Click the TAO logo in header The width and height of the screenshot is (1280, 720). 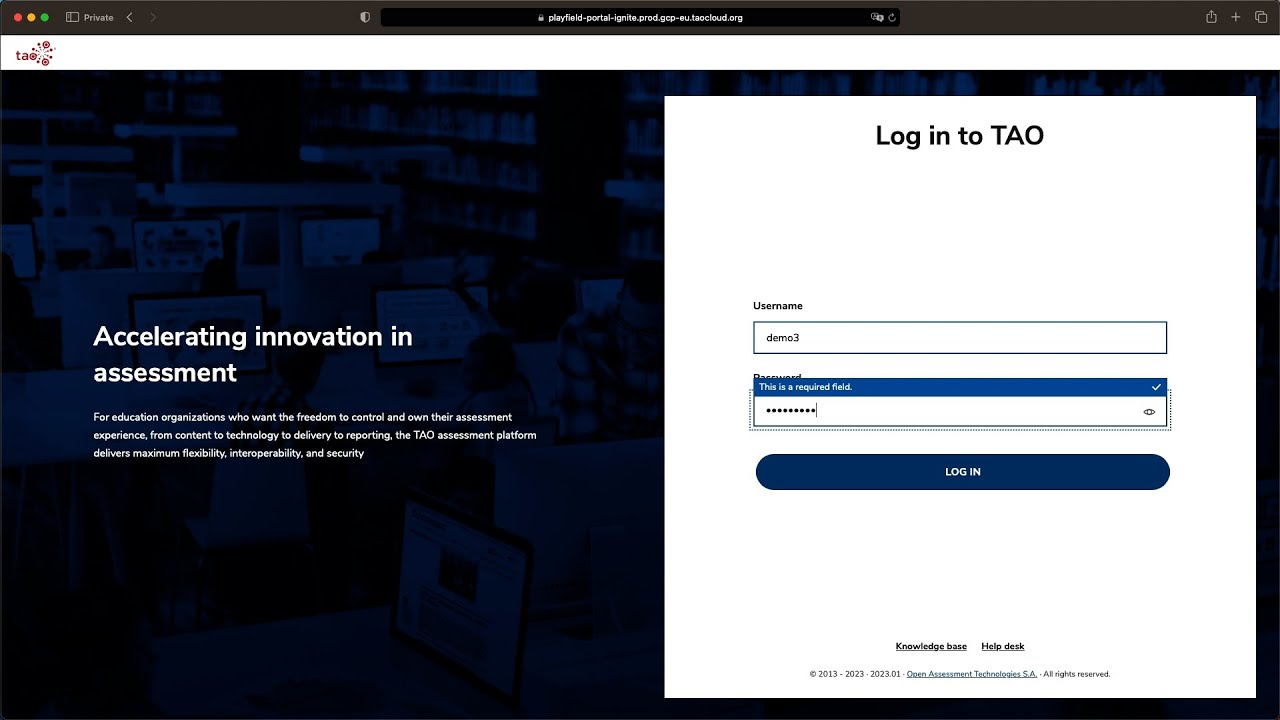pos(35,54)
